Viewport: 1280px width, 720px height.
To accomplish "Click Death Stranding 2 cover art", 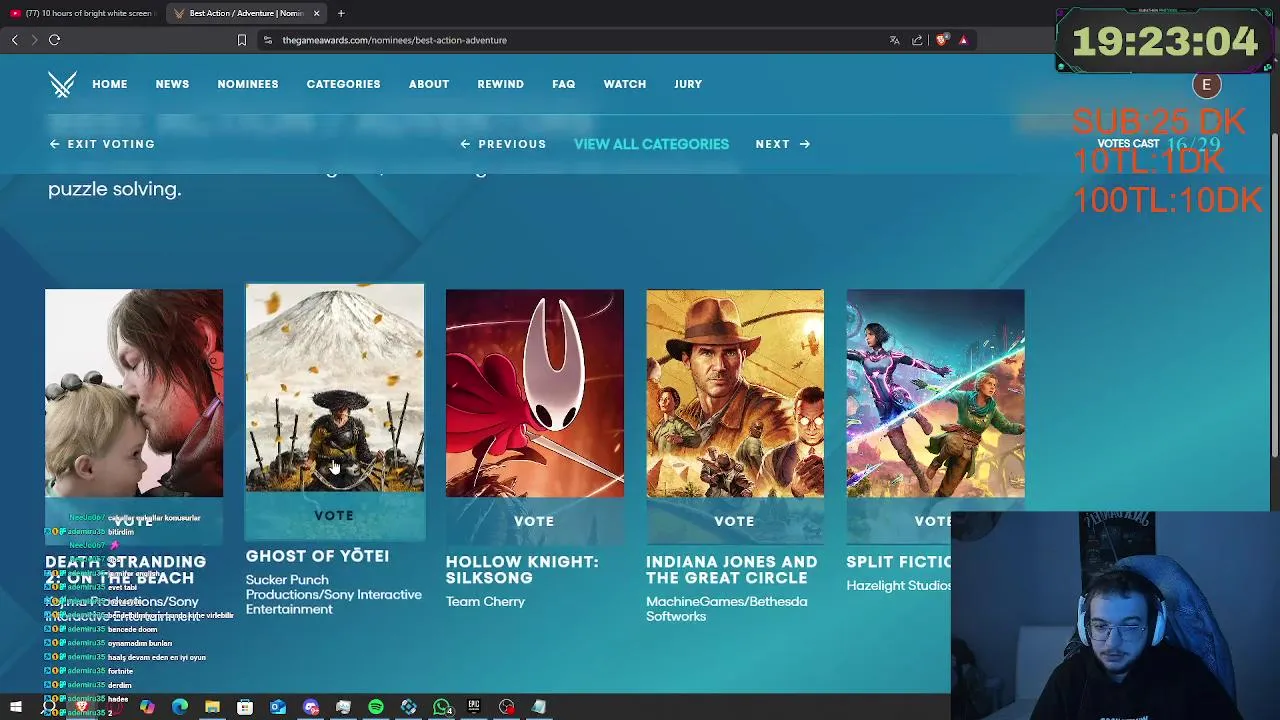I will coord(134,393).
